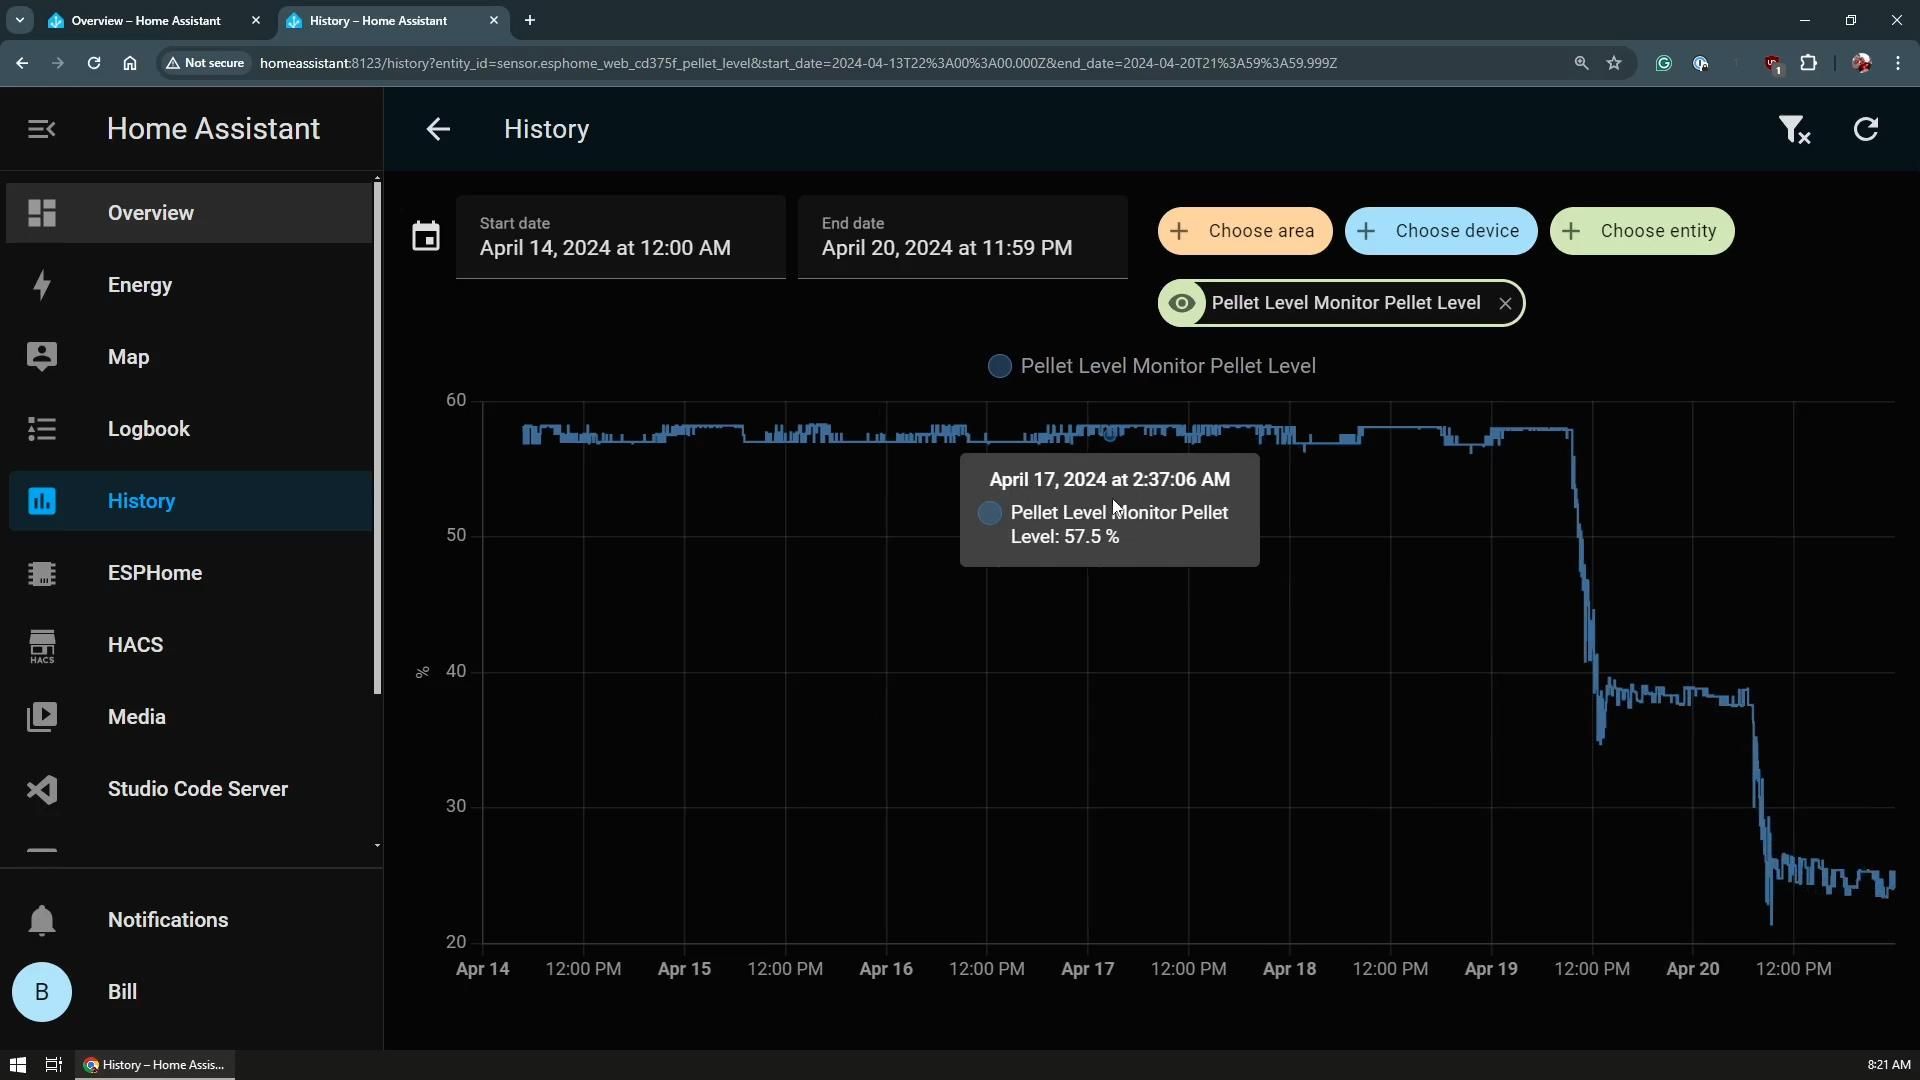Toggle eye visibility on Pellet Level chip
Viewport: 1920px width, 1080px height.
1182,303
